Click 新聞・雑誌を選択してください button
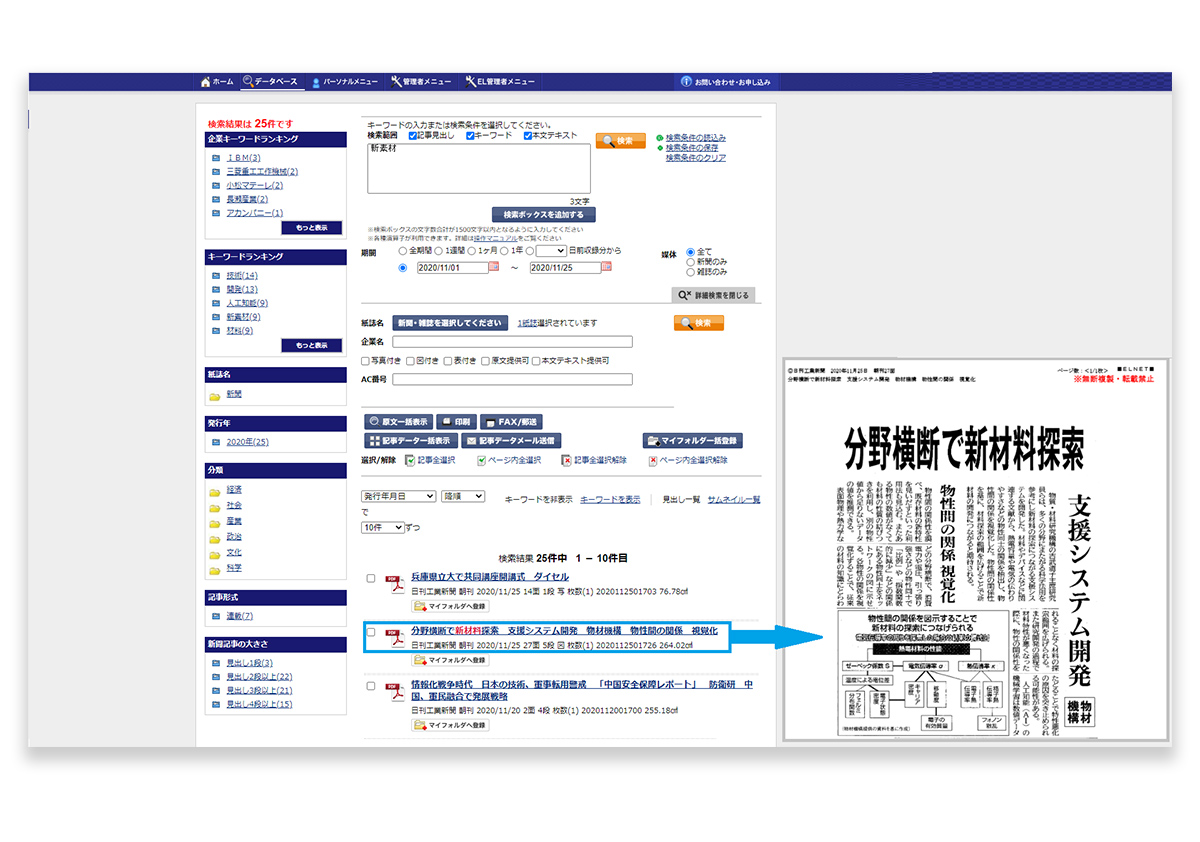Viewport: 1200px width, 842px height. (449, 323)
